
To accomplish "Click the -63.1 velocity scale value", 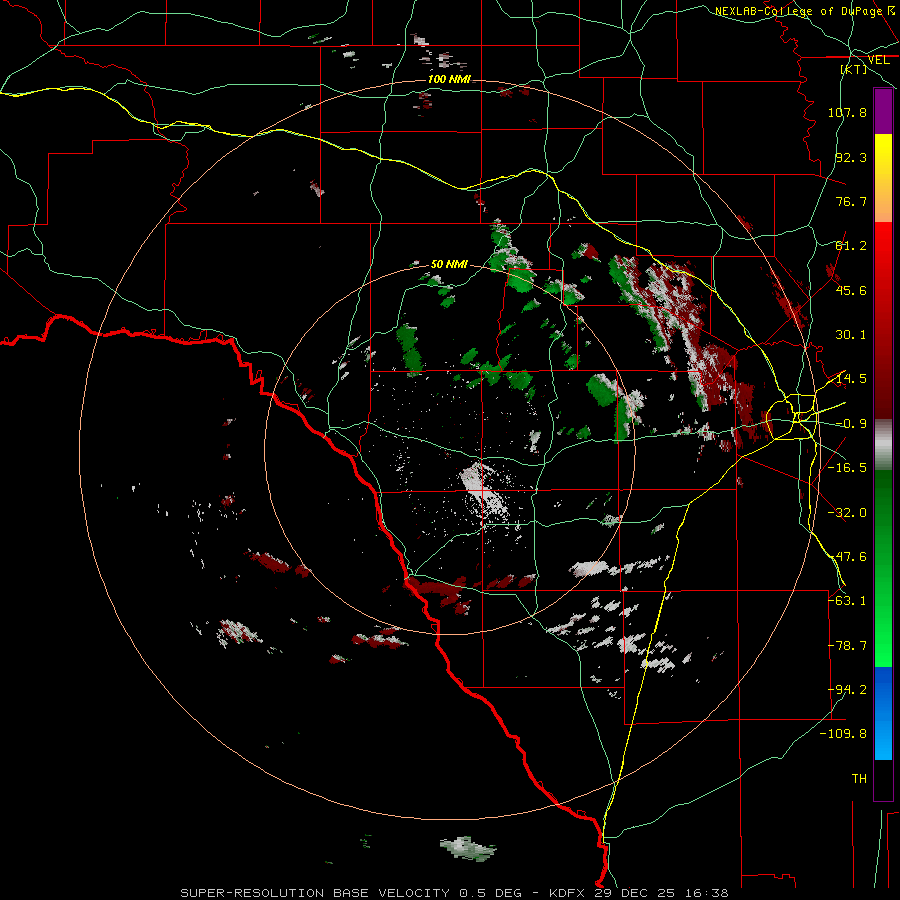I will 847,601.
